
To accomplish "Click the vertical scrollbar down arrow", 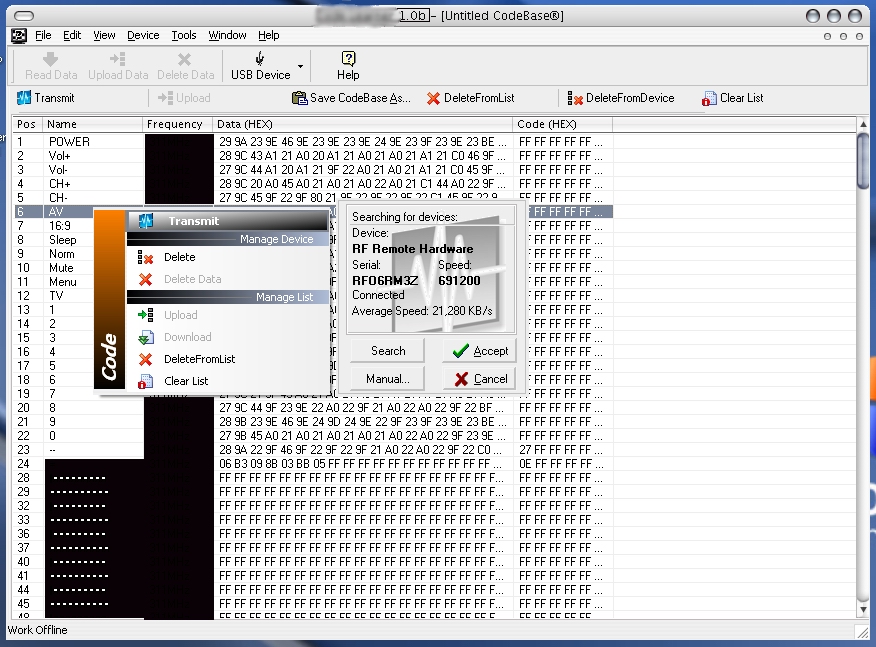I will (863, 610).
